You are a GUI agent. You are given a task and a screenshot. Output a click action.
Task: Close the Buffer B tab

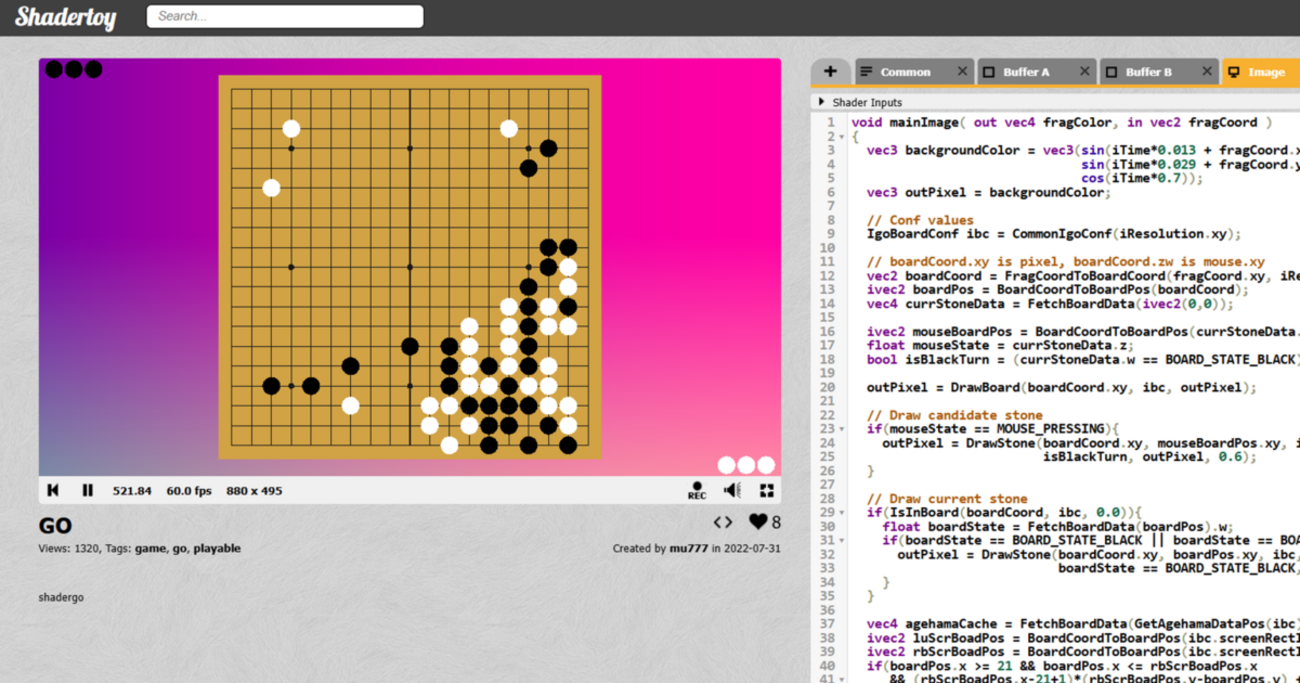click(1207, 72)
